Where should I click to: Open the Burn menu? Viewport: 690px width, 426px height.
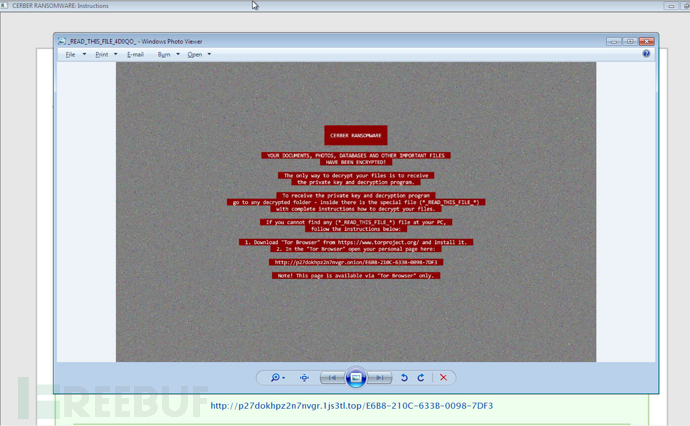click(164, 55)
